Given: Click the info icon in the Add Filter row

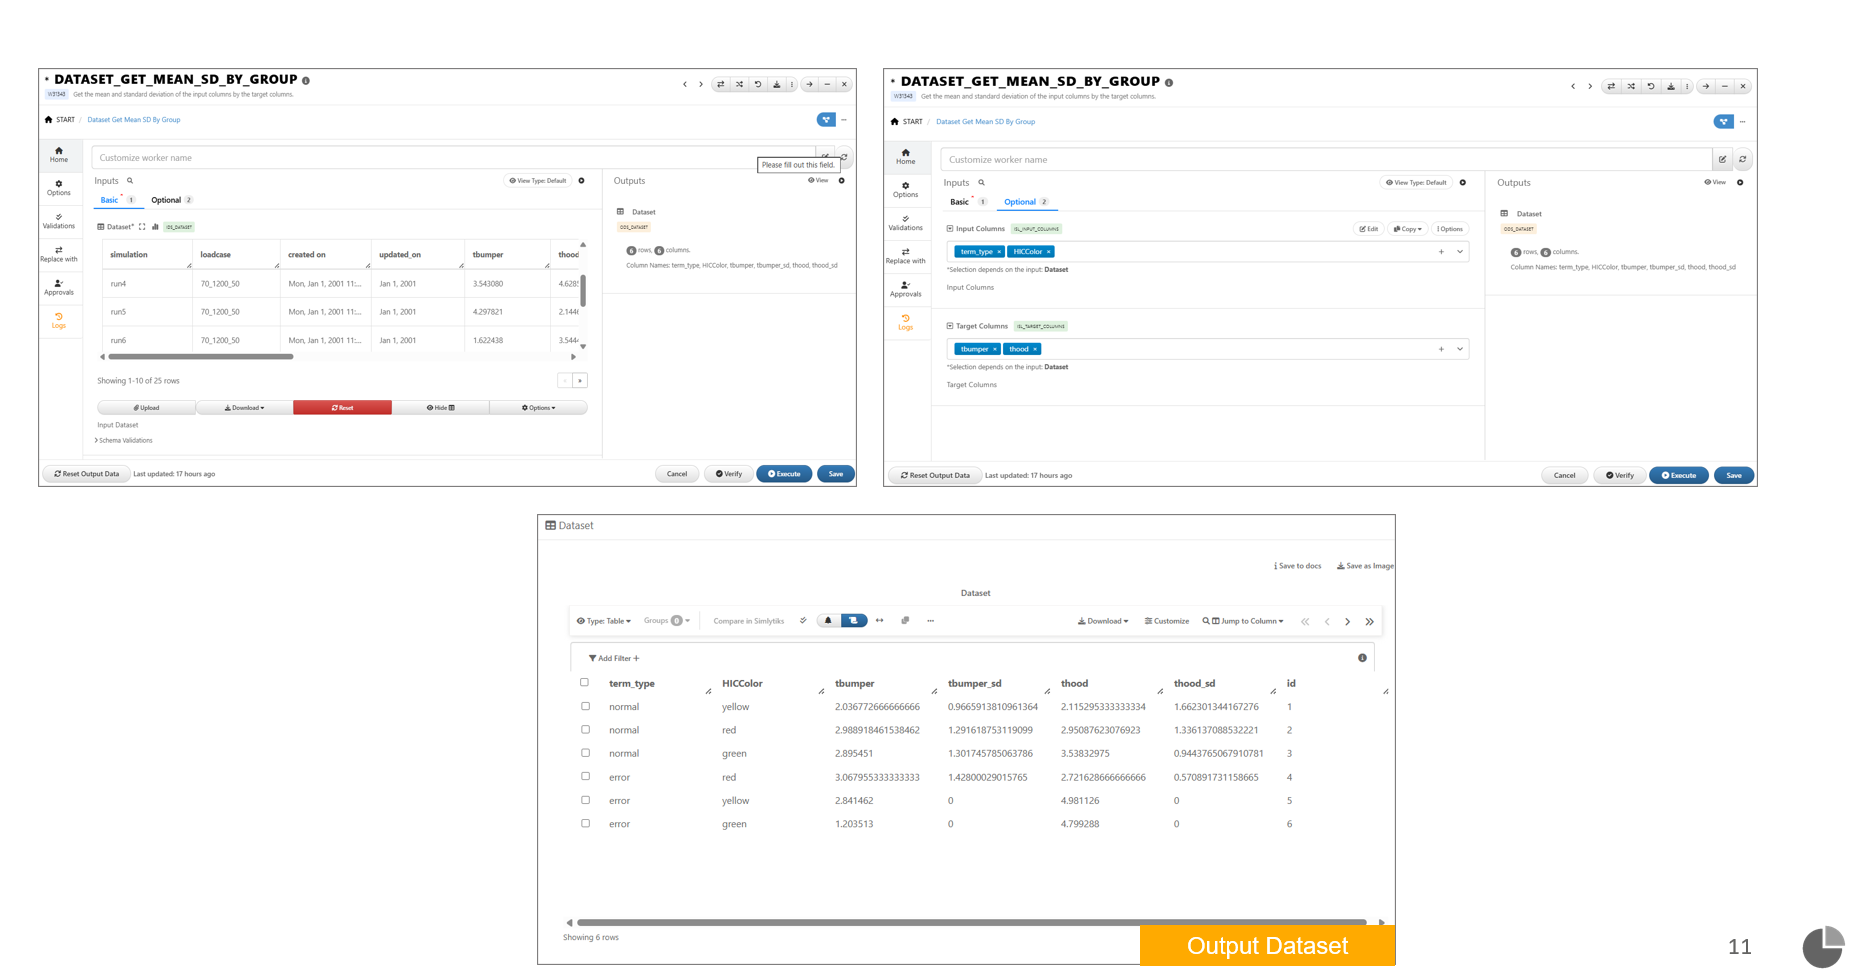Looking at the screenshot, I should point(1362,658).
